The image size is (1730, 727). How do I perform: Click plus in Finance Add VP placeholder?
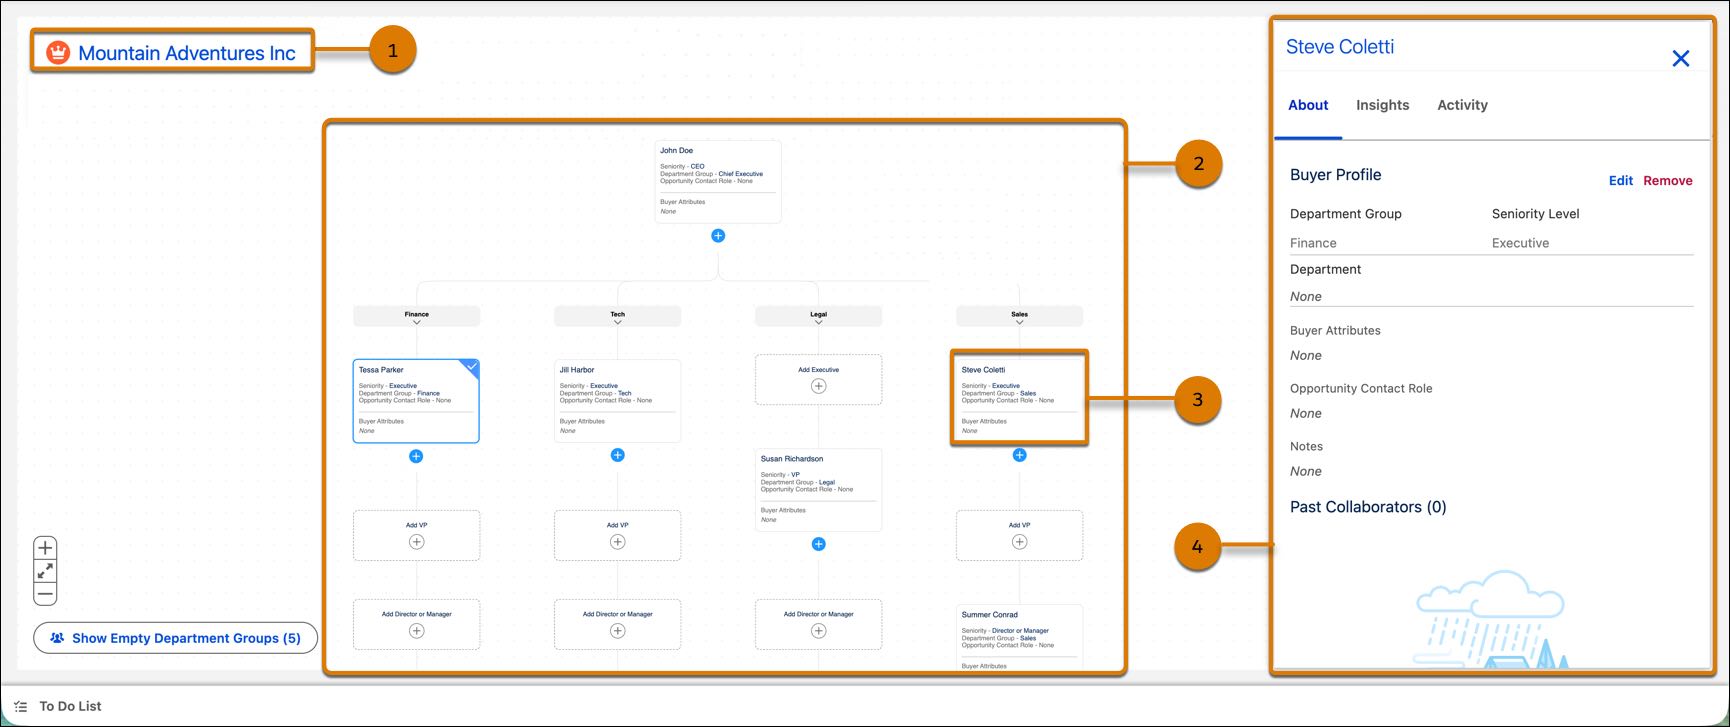[416, 542]
